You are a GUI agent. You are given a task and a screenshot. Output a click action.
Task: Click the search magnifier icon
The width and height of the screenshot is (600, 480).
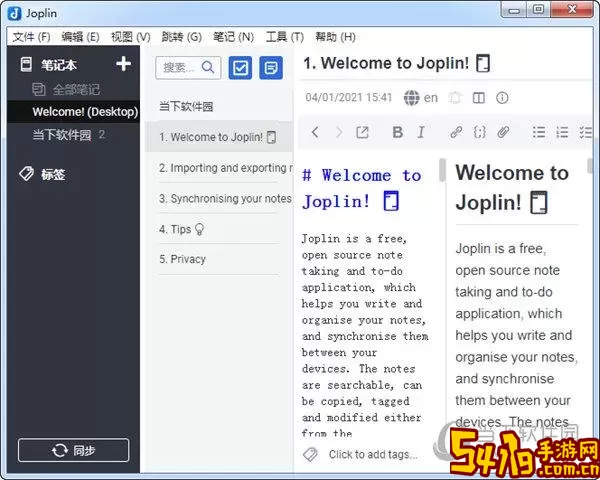tap(208, 67)
